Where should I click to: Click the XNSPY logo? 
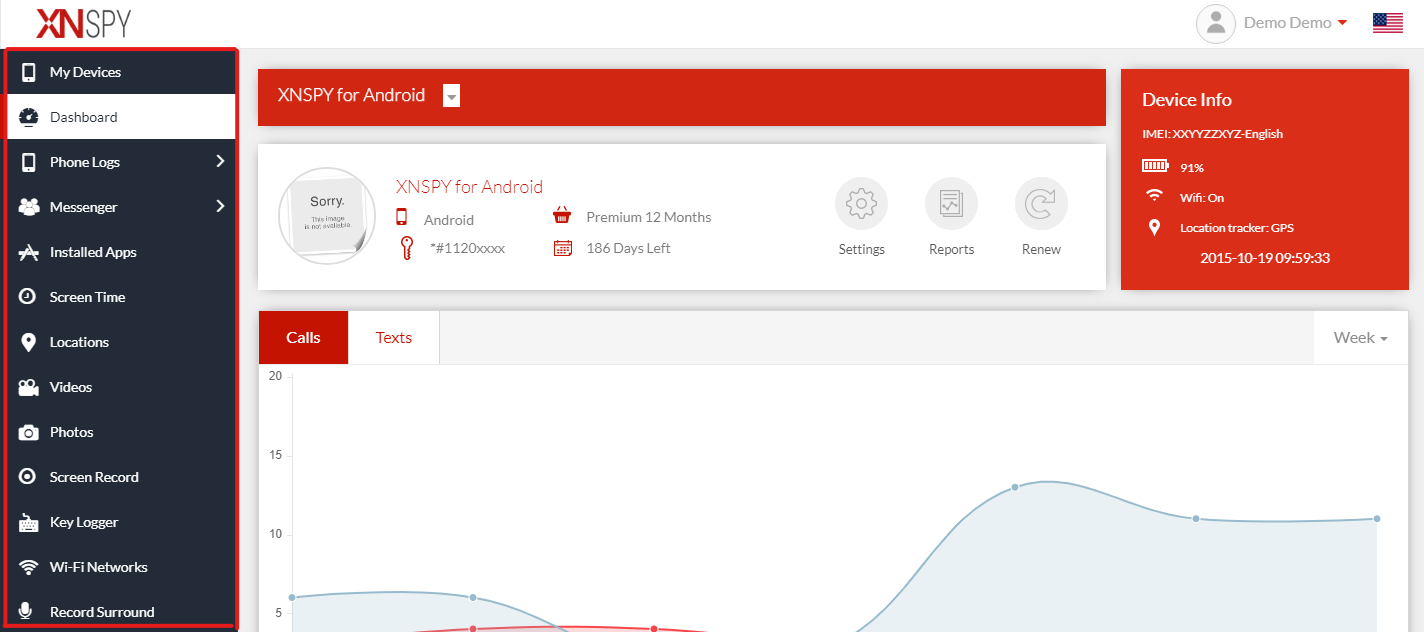(x=83, y=23)
